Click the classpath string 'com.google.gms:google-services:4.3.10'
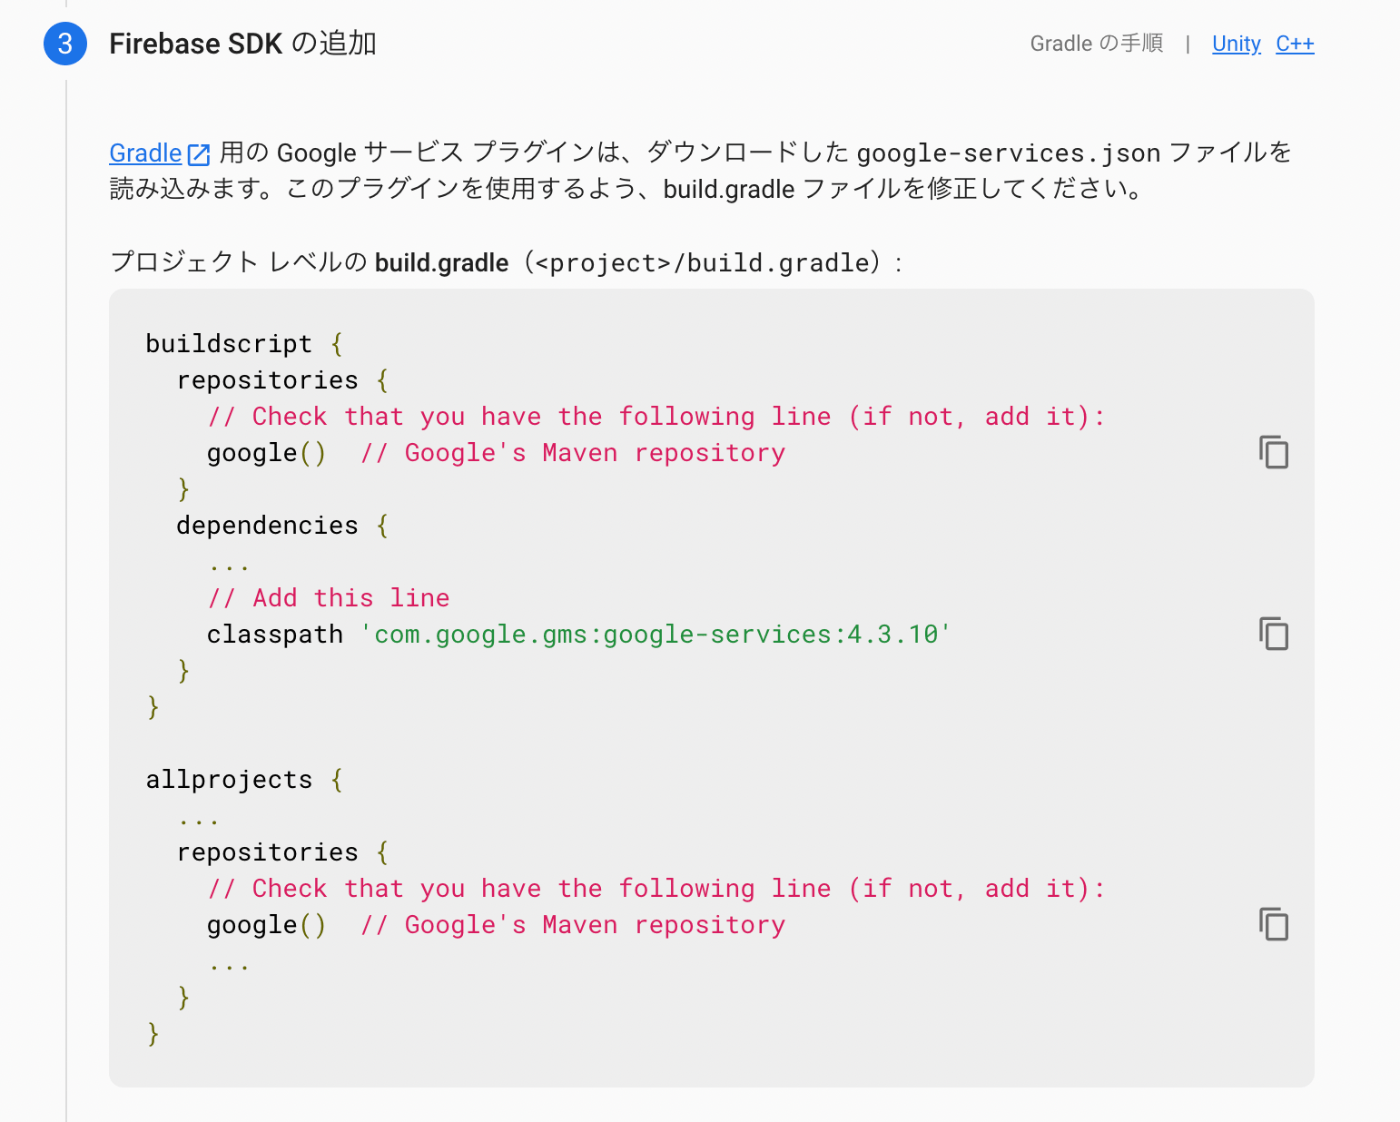 pos(656,634)
